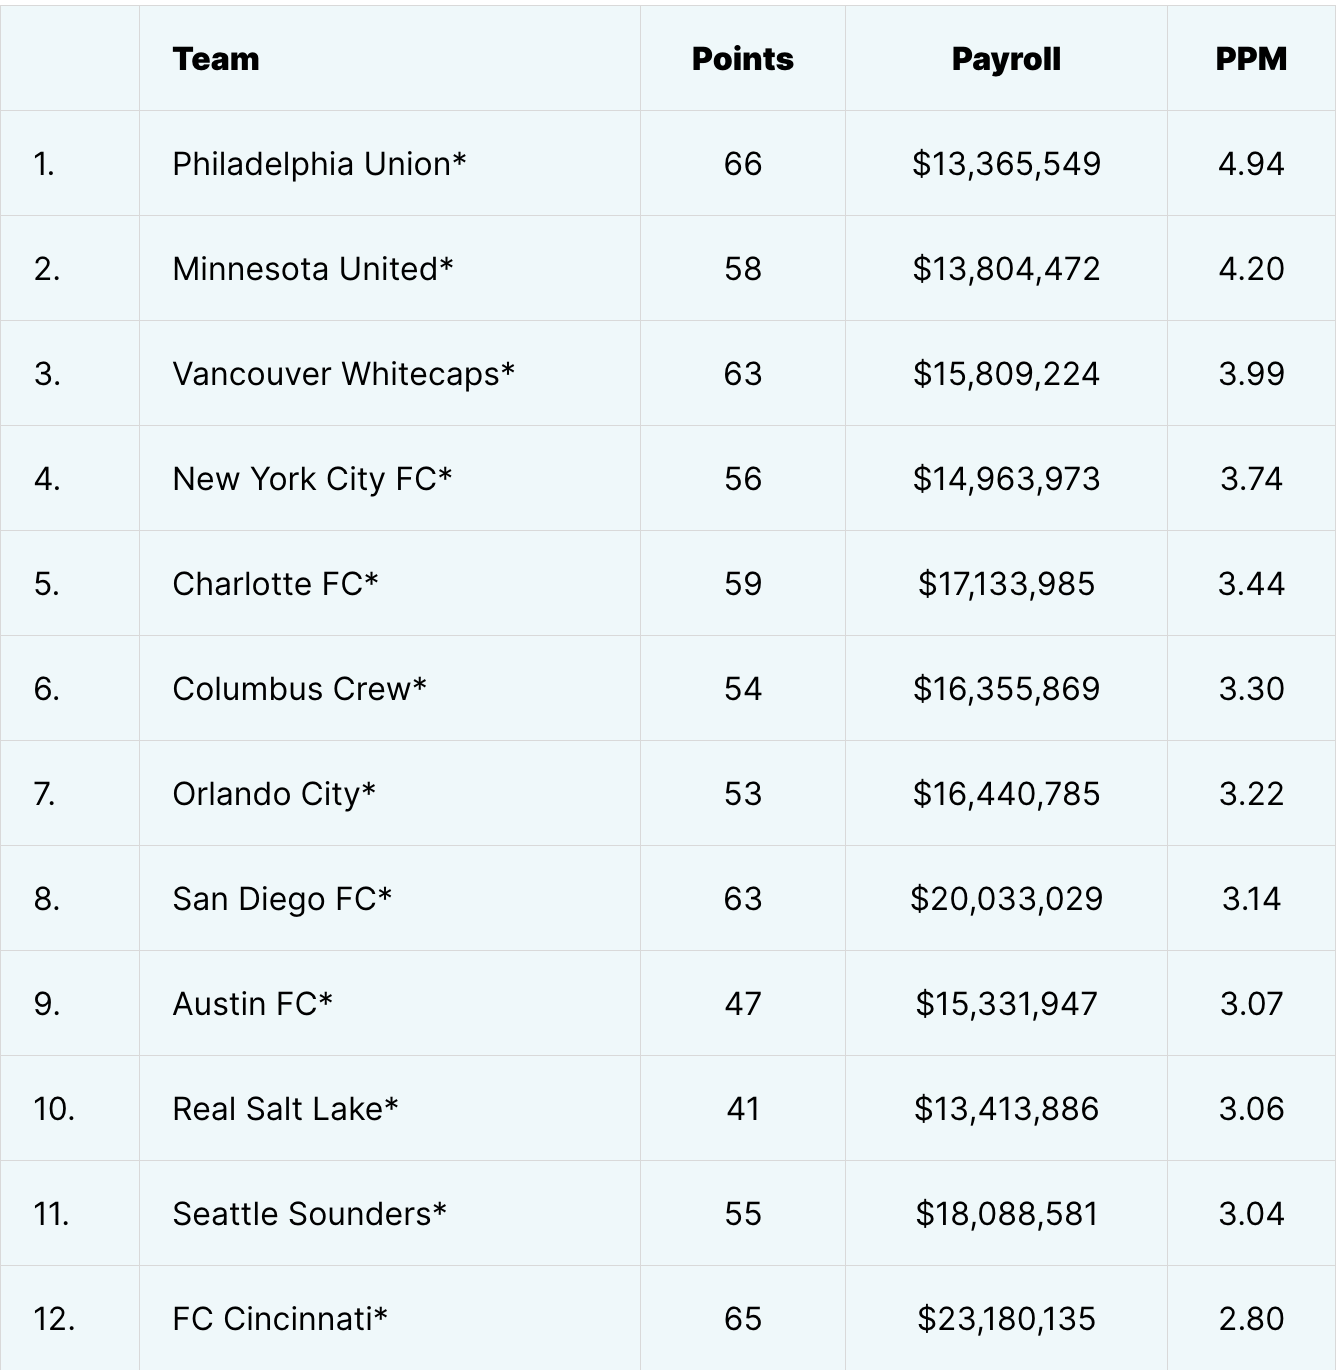This screenshot has height=1370, width=1338.
Task: Click the Team column header
Action: 216,59
